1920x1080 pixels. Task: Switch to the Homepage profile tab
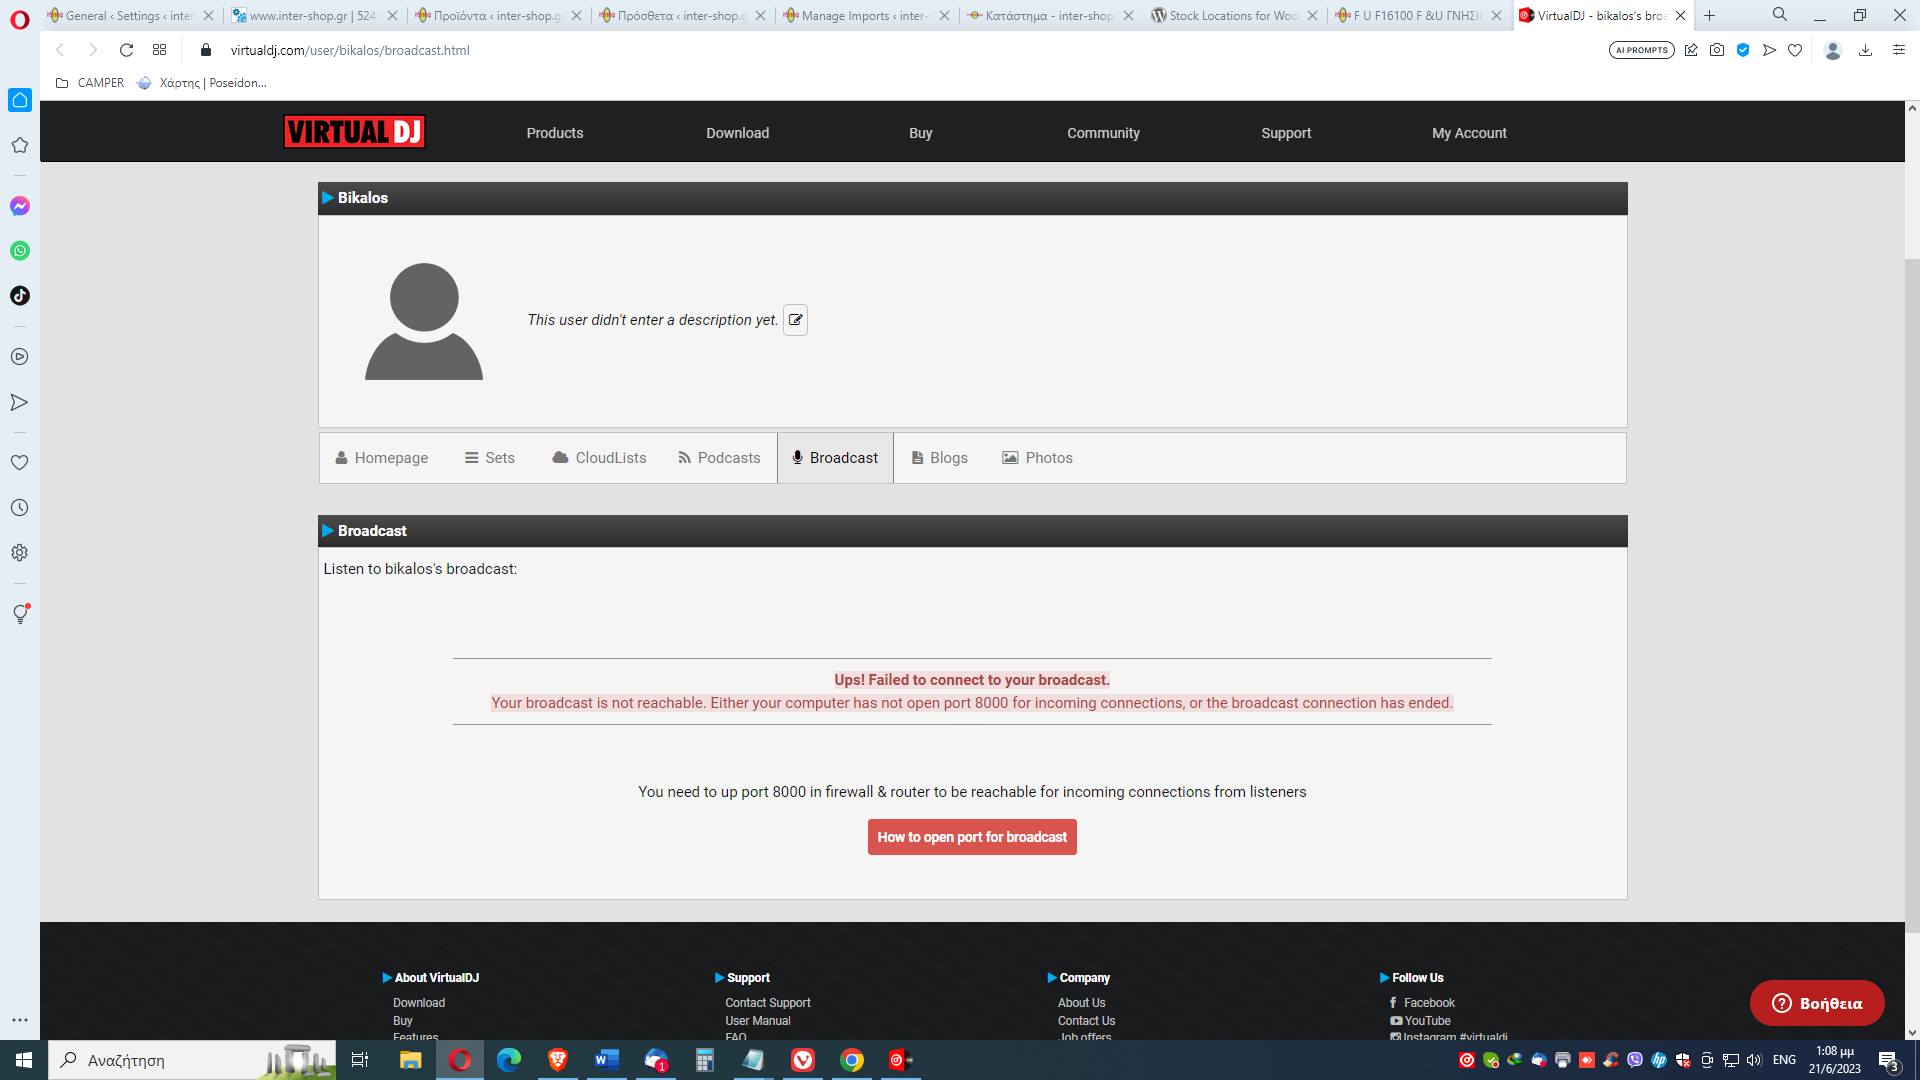pyautogui.click(x=381, y=458)
